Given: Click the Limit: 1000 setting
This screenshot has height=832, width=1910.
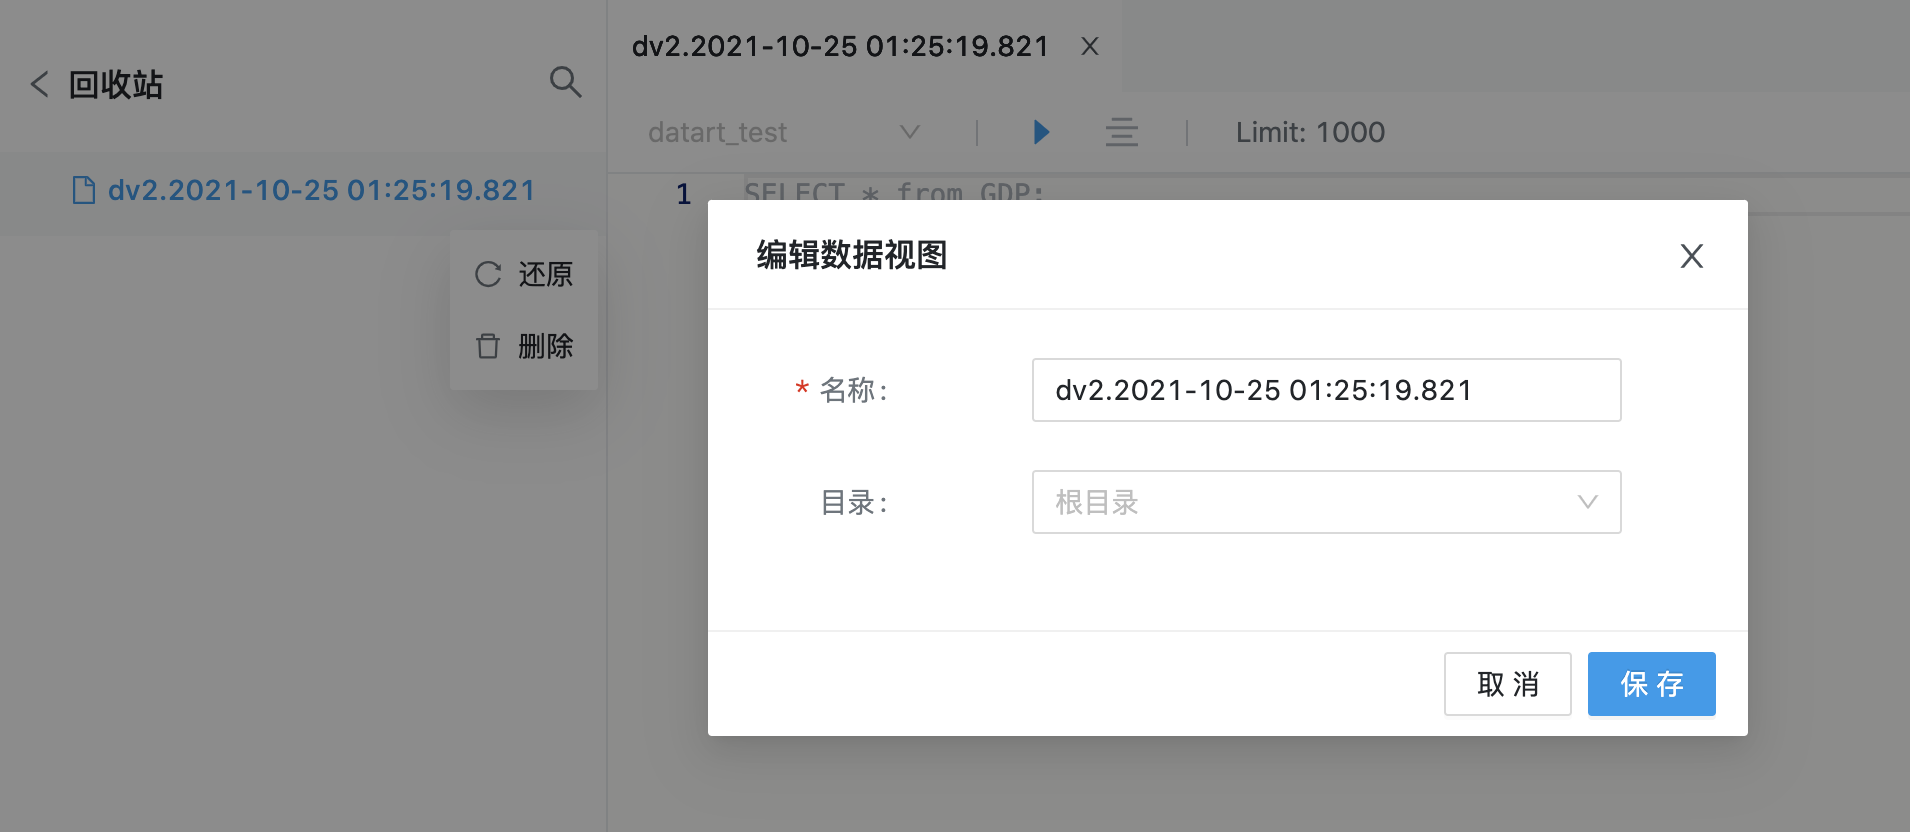Looking at the screenshot, I should click(x=1309, y=132).
